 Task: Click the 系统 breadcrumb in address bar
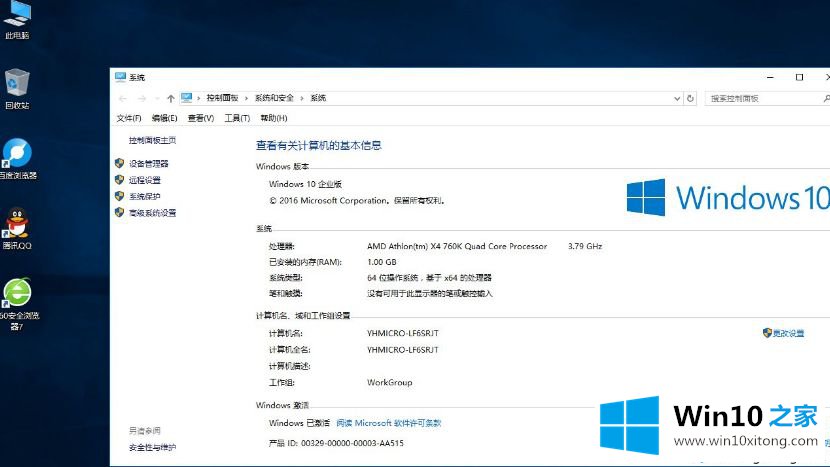318,98
